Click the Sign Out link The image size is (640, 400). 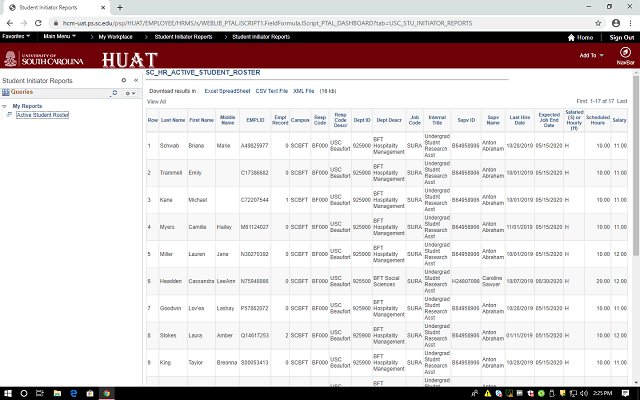622,38
